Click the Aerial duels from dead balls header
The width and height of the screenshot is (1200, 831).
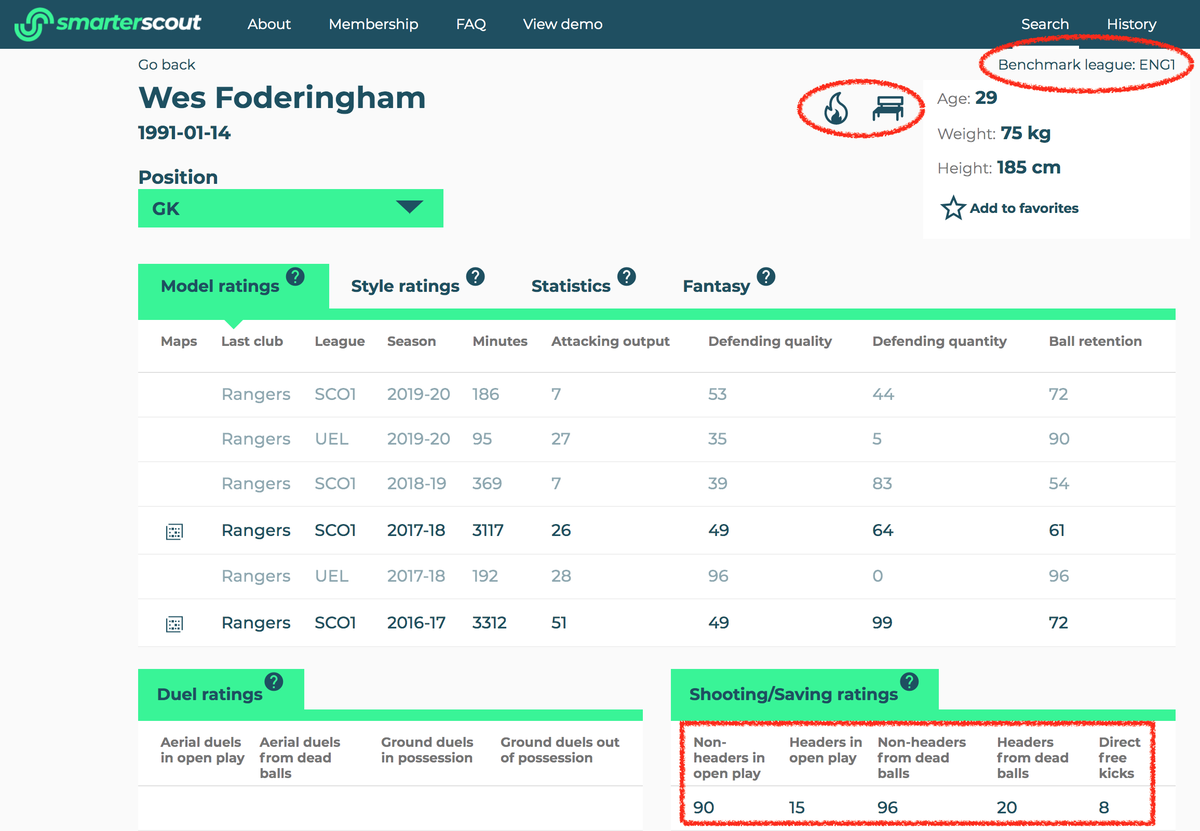[299, 758]
